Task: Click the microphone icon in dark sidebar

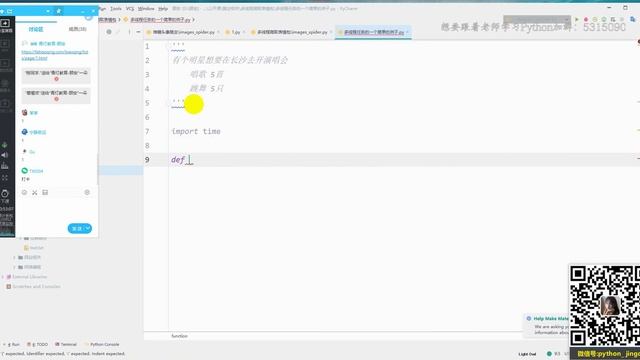Action: point(4,145)
